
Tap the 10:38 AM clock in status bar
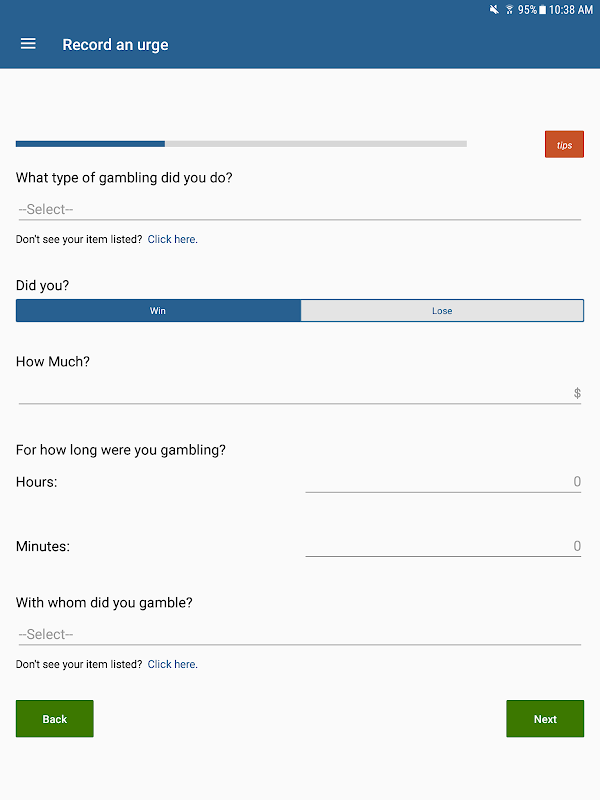click(x=571, y=10)
